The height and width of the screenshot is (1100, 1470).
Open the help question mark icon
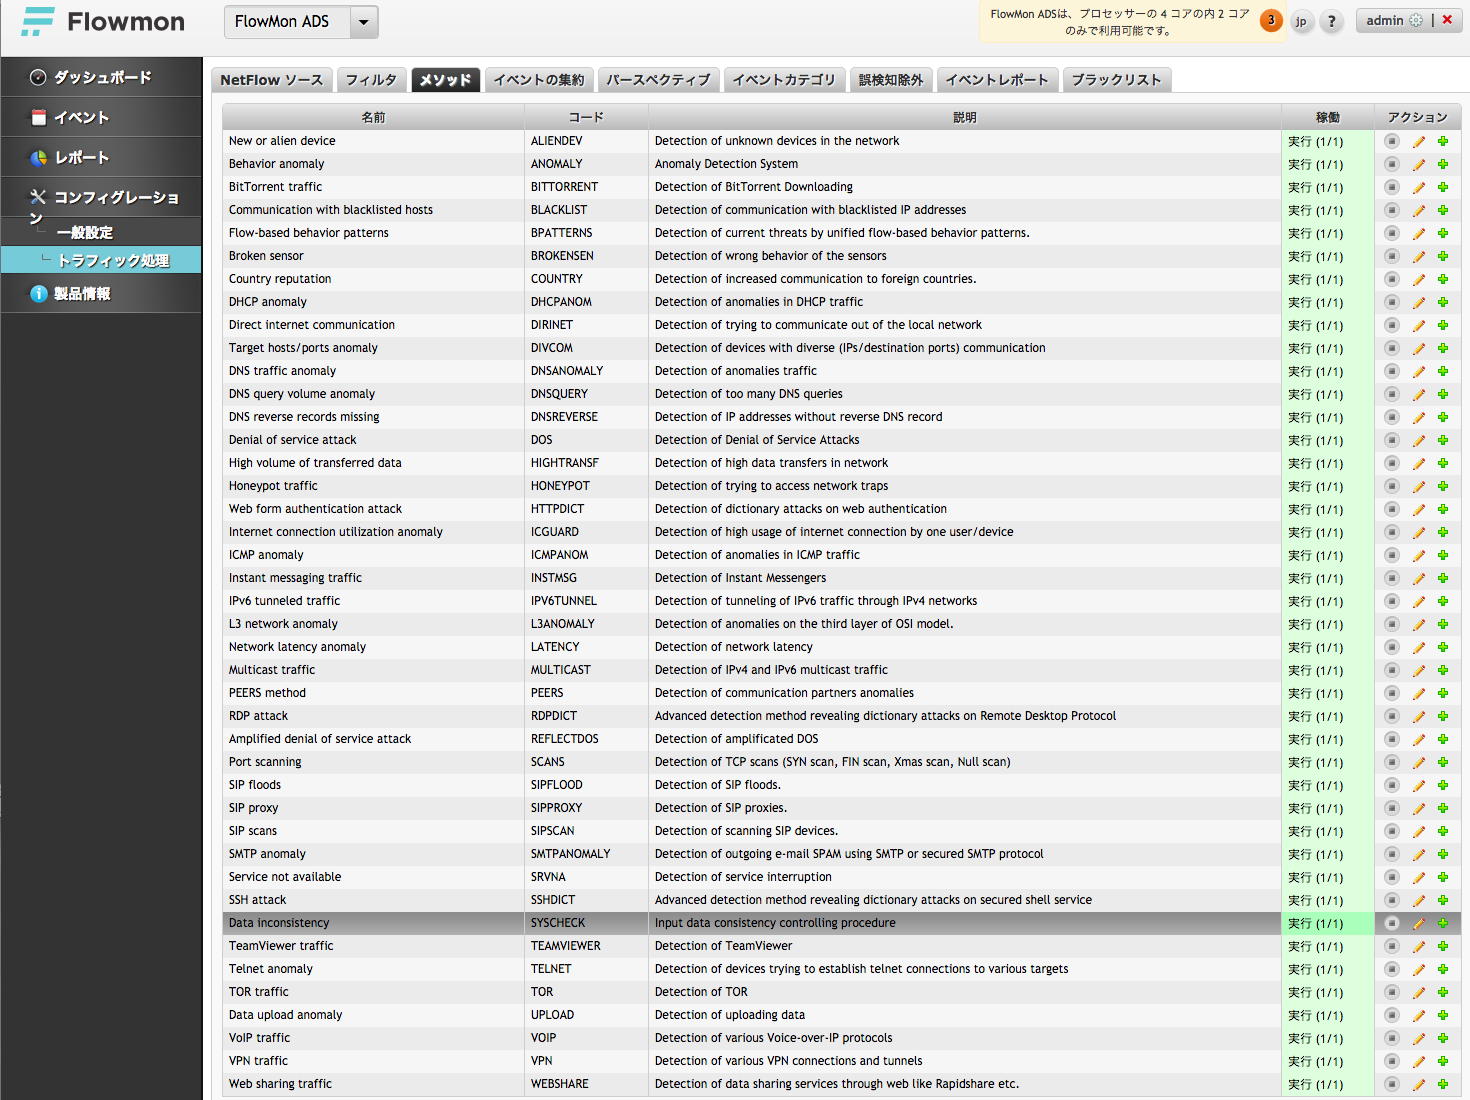tap(1331, 21)
